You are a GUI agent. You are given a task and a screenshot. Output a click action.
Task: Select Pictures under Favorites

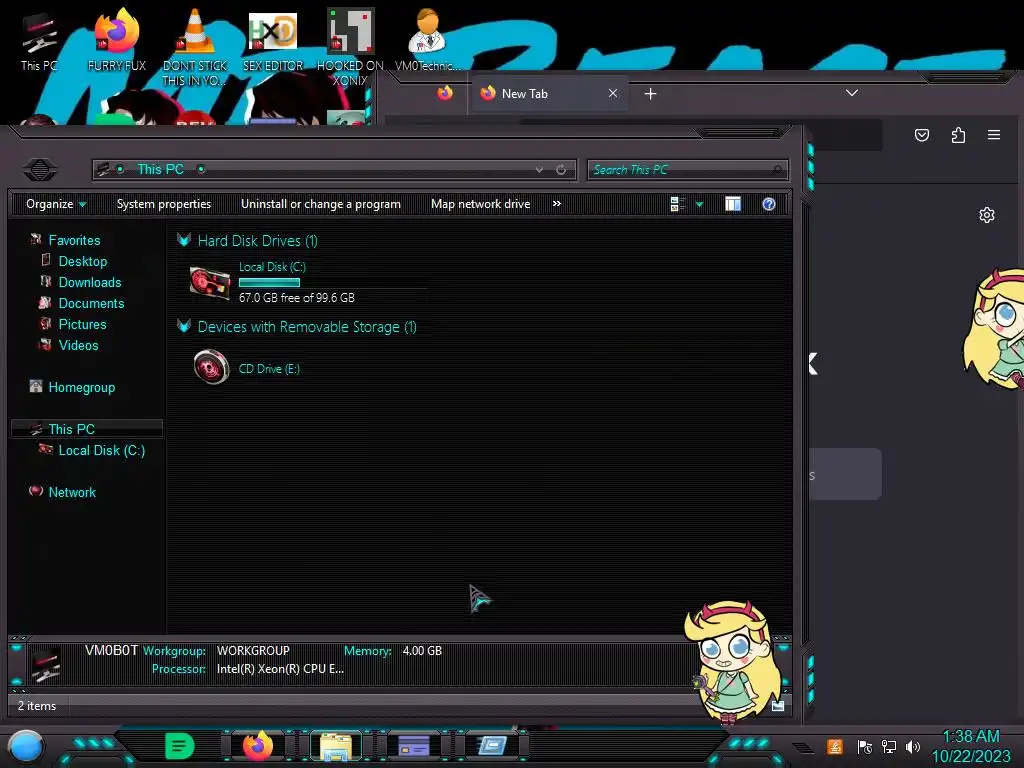click(82, 324)
